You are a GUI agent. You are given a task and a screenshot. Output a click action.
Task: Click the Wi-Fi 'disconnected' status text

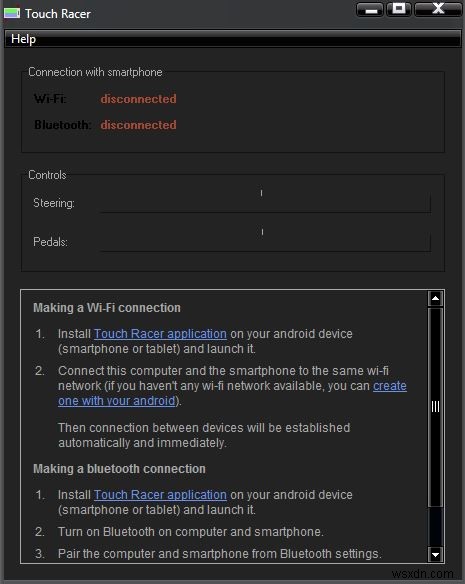pos(138,99)
